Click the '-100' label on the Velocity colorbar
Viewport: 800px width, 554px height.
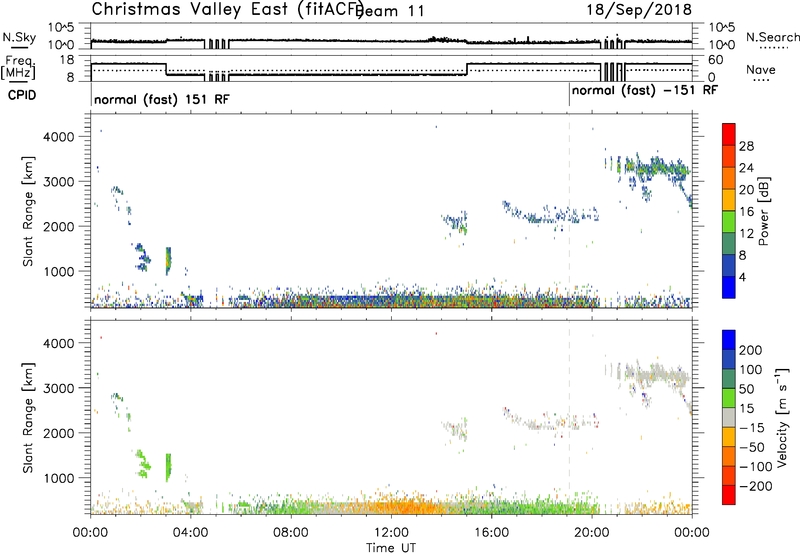point(756,466)
